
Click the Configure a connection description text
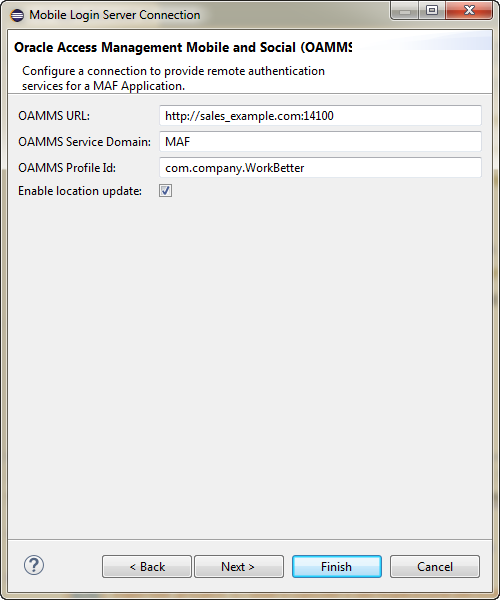pyautogui.click(x=173, y=78)
